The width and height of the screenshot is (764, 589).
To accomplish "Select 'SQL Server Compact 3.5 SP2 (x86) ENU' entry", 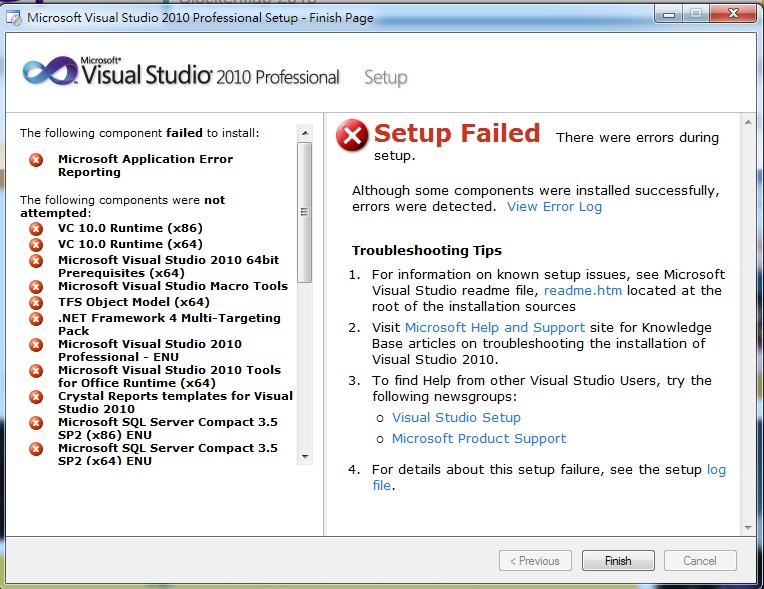I will (x=168, y=428).
